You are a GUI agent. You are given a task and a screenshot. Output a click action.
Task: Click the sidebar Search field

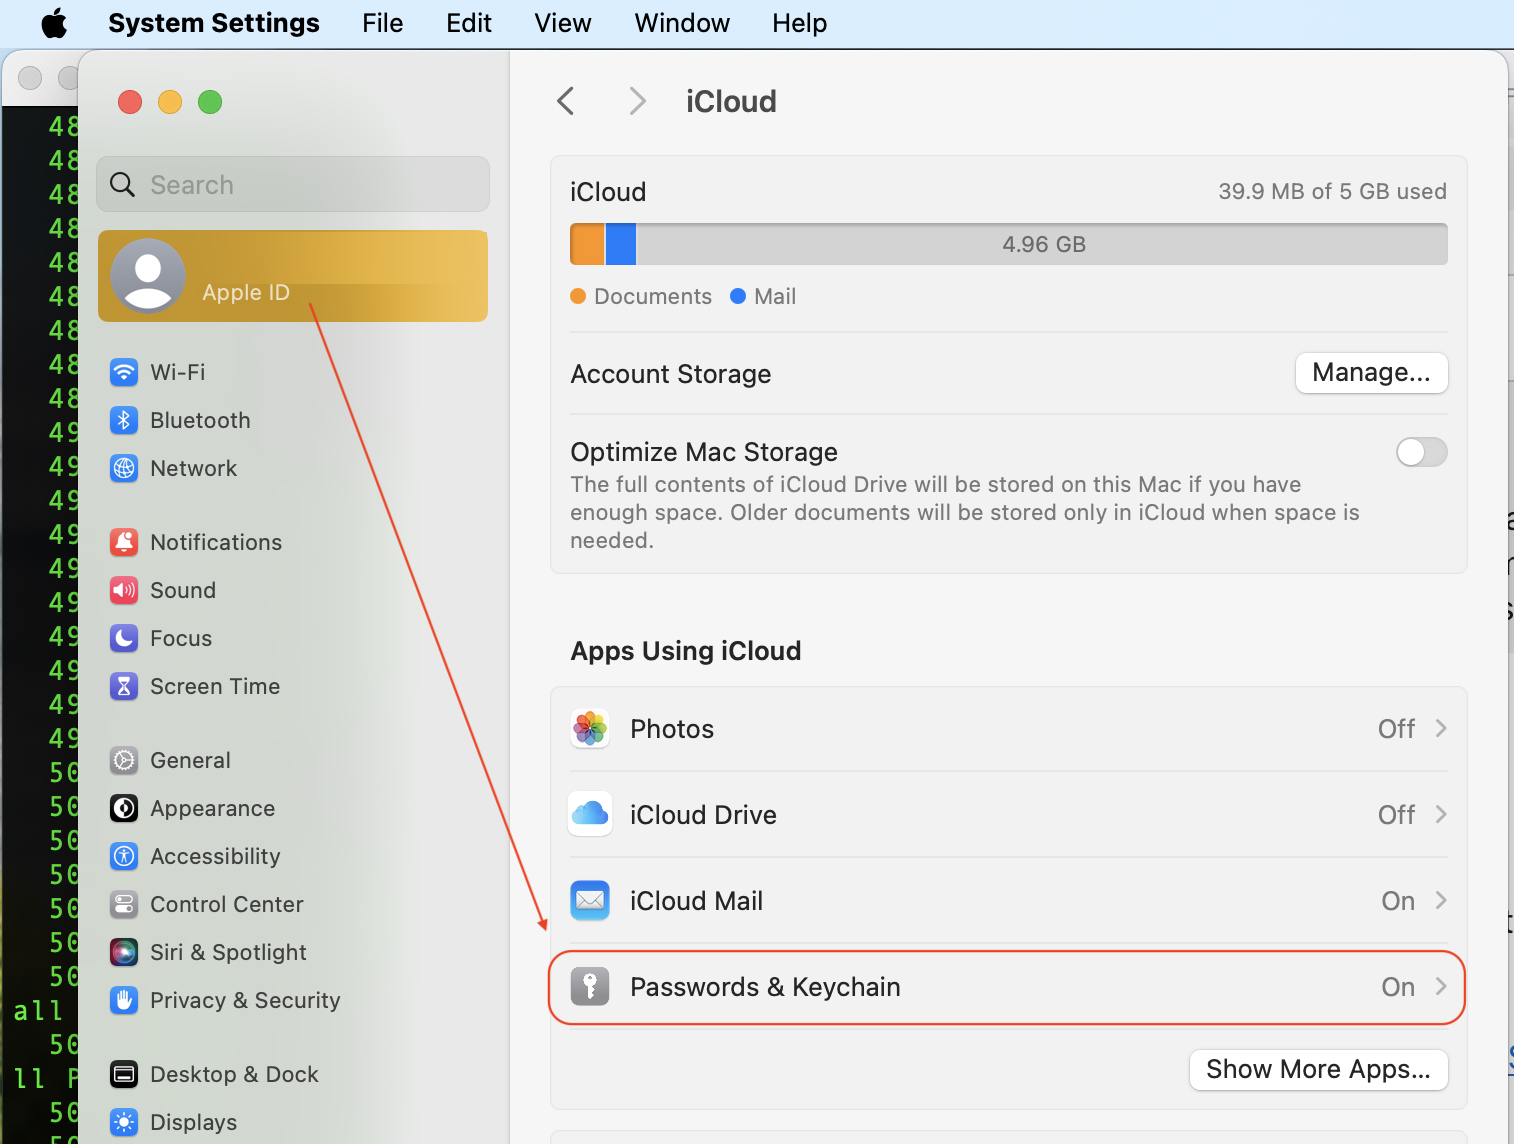pos(293,185)
